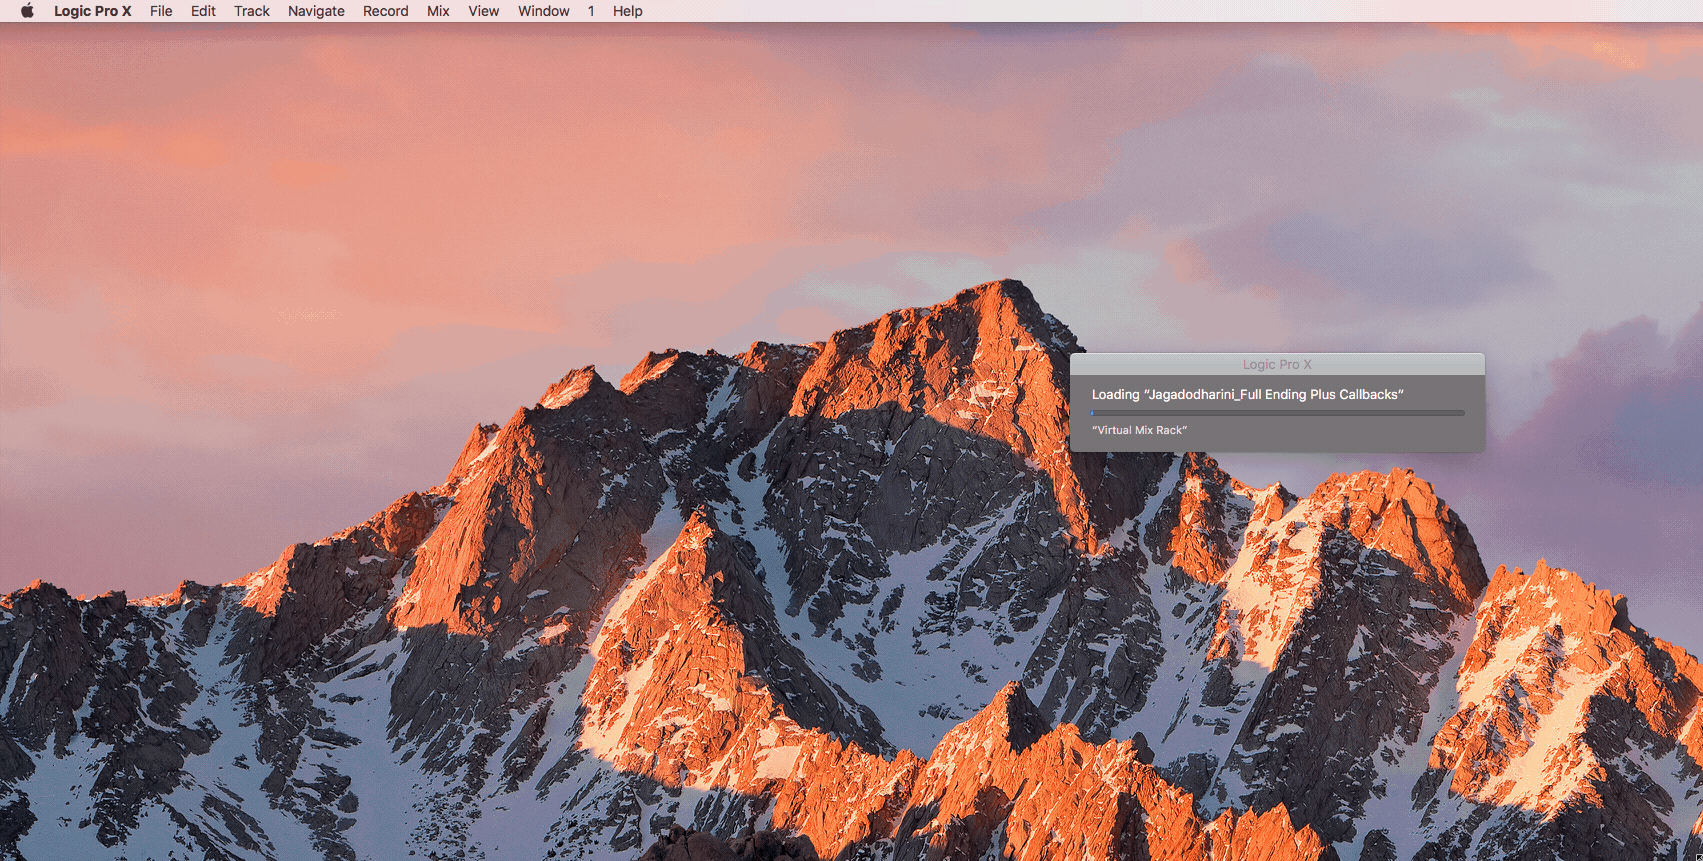Click the loading progress bar

[x=1277, y=412]
